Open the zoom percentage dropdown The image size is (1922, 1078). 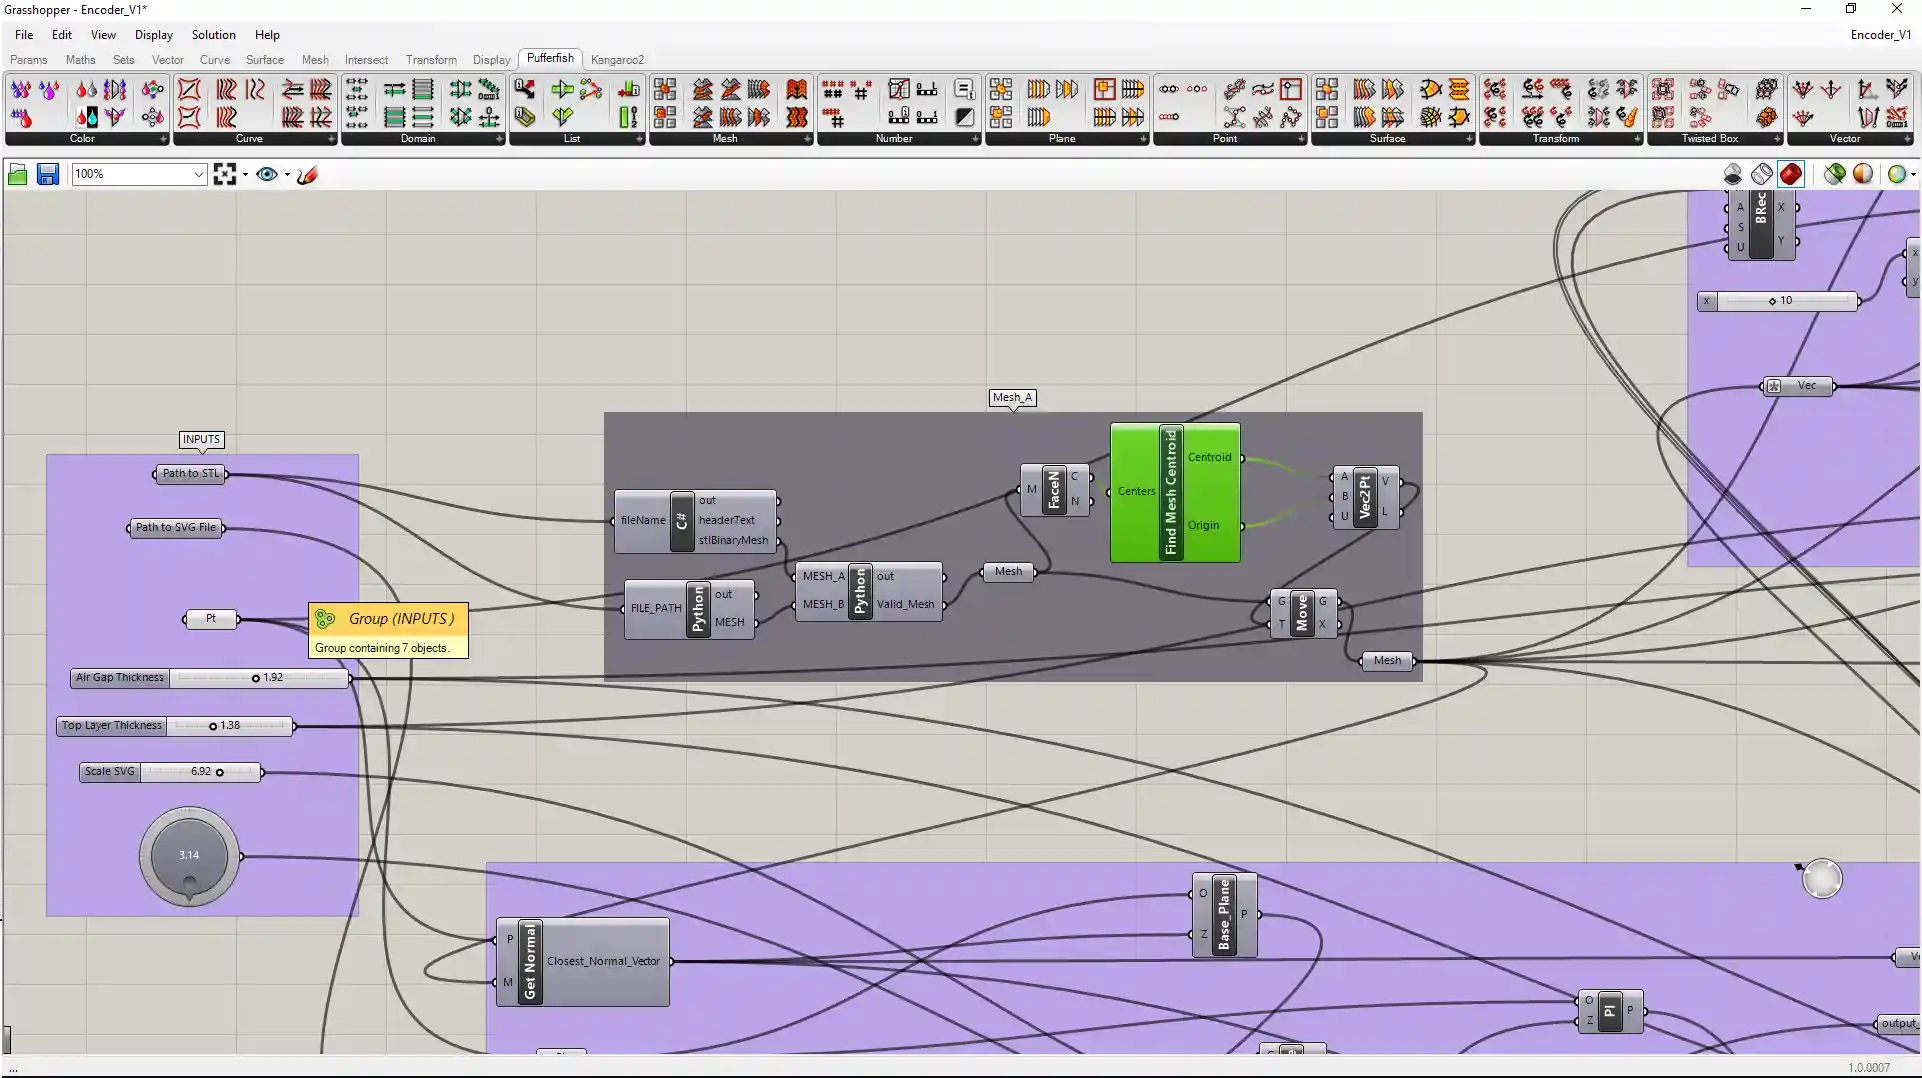[x=198, y=175]
